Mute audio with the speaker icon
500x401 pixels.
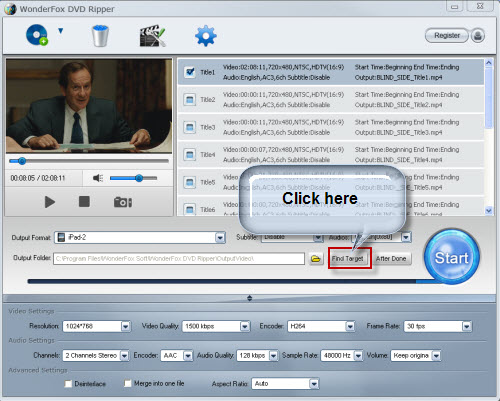[x=98, y=178]
